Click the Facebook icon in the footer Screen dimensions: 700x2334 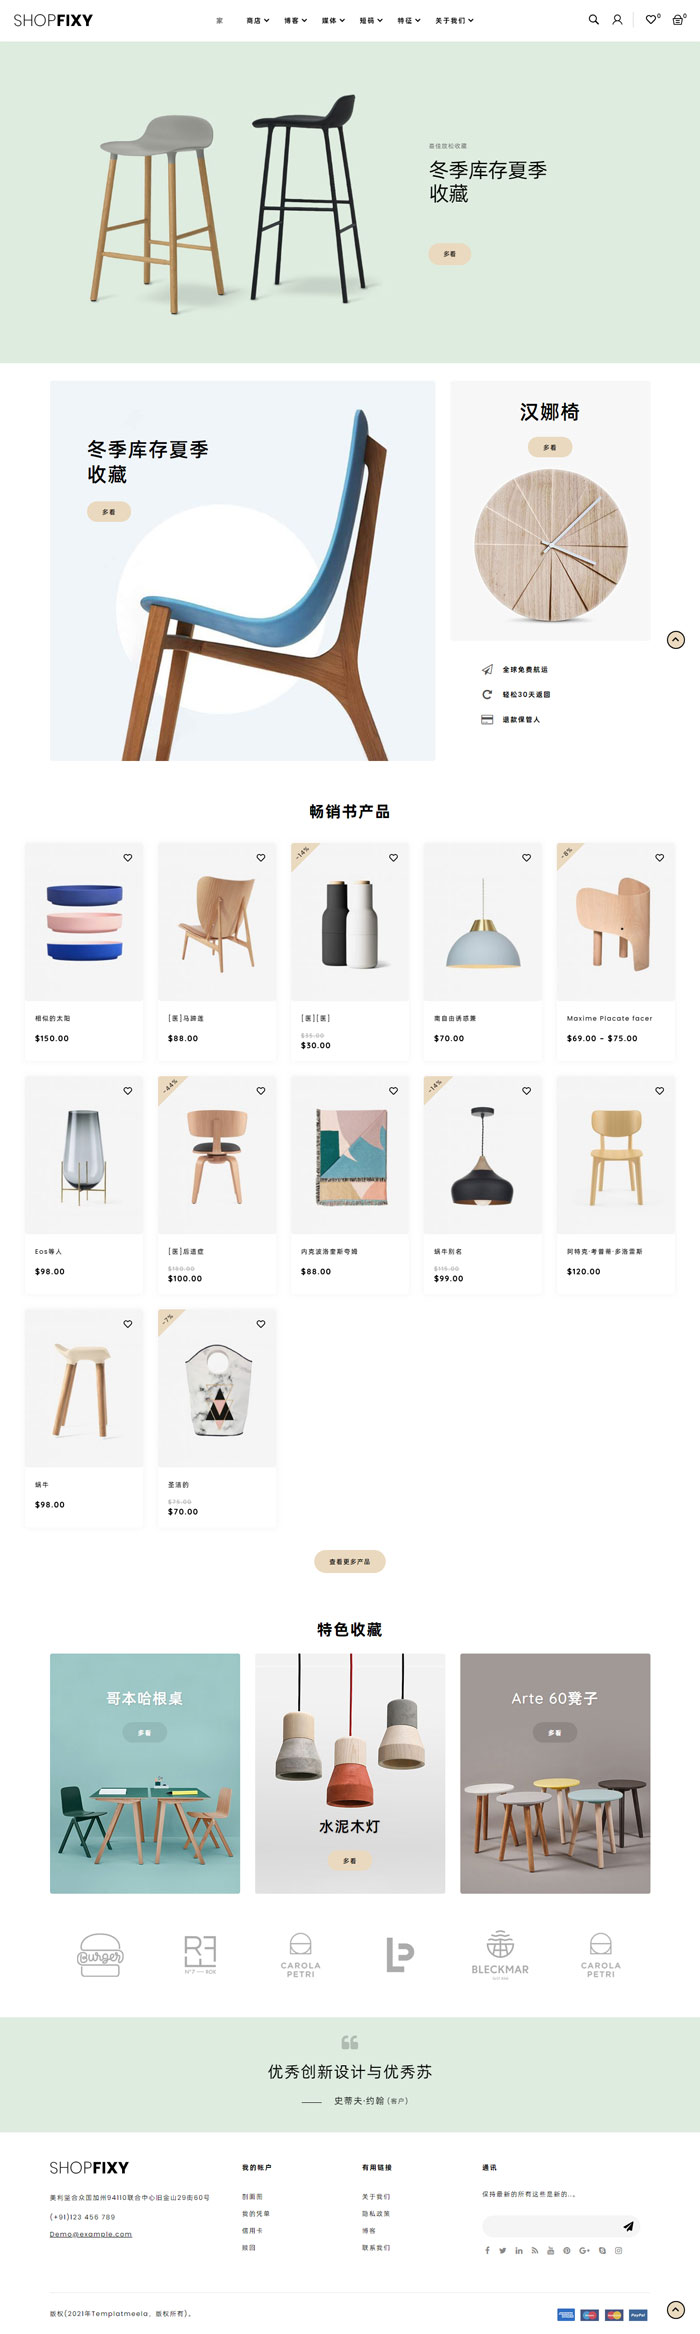click(x=487, y=2251)
